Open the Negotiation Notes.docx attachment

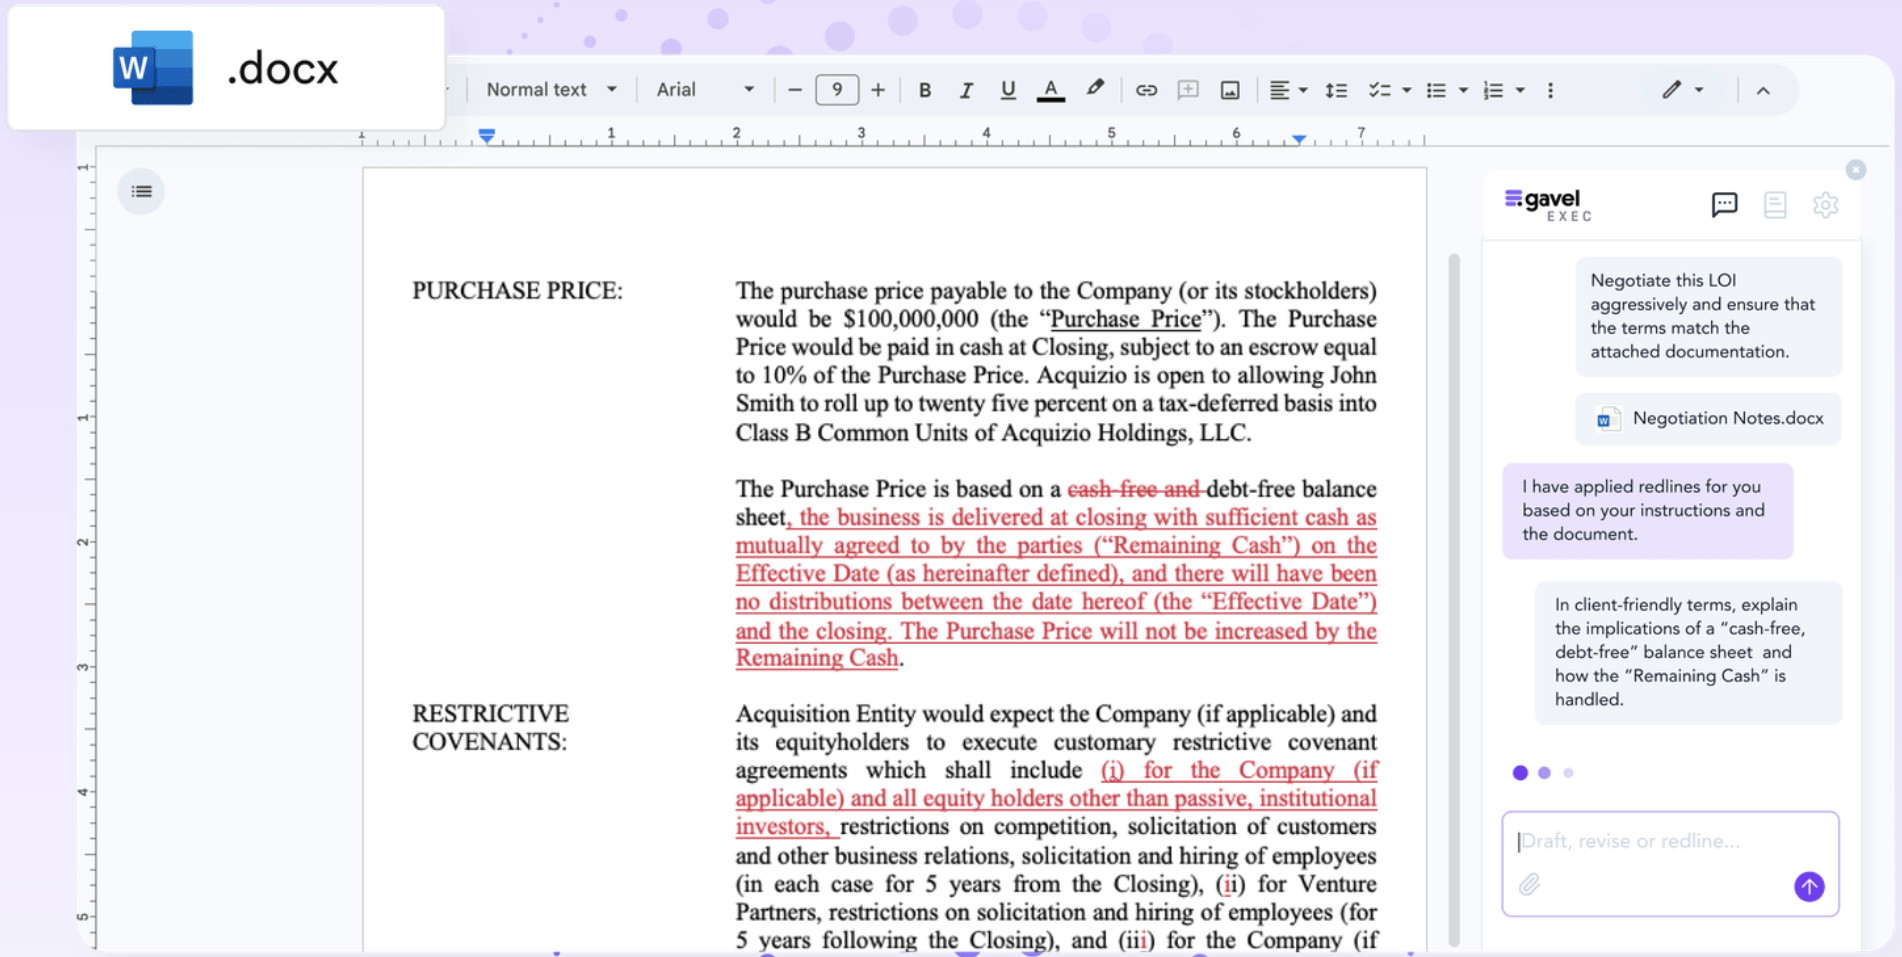coord(1709,418)
